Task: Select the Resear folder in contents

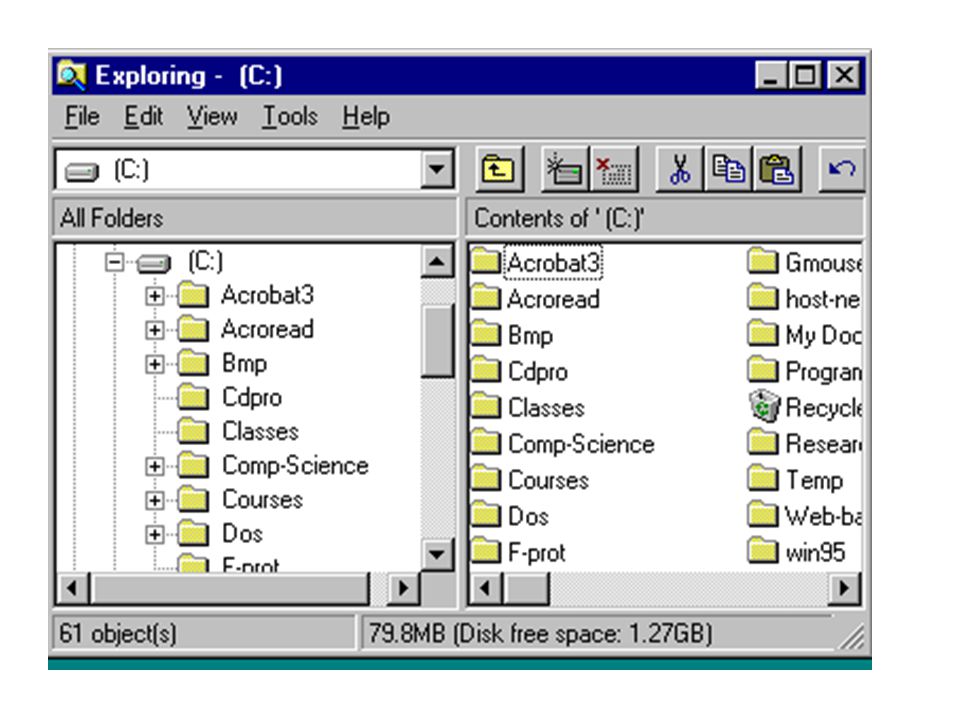Action: [x=804, y=444]
